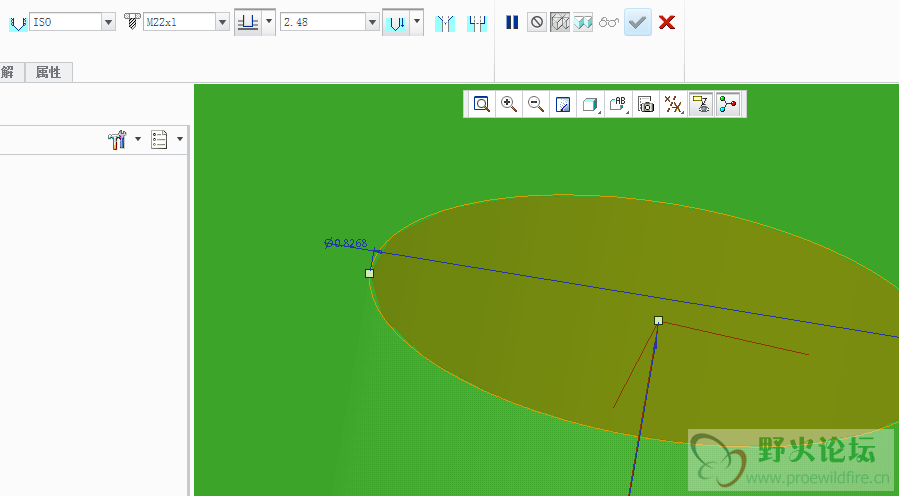The image size is (899, 496).
Task: Open the view manager camera icon
Action: coord(646,104)
